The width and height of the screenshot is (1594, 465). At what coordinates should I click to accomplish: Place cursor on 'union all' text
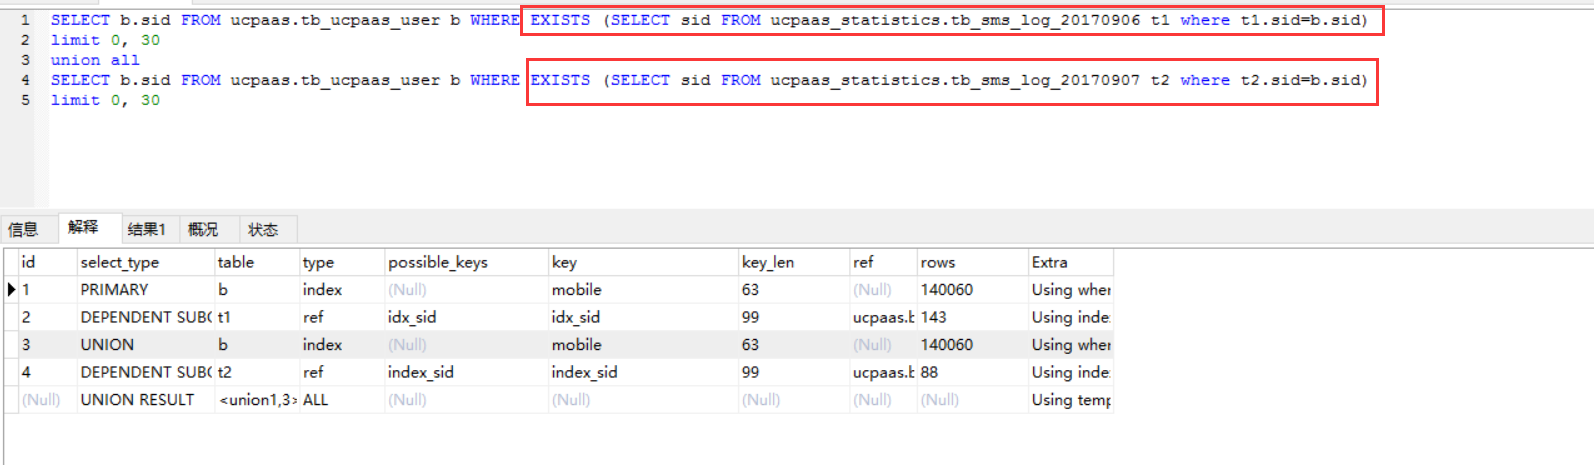click(x=95, y=60)
